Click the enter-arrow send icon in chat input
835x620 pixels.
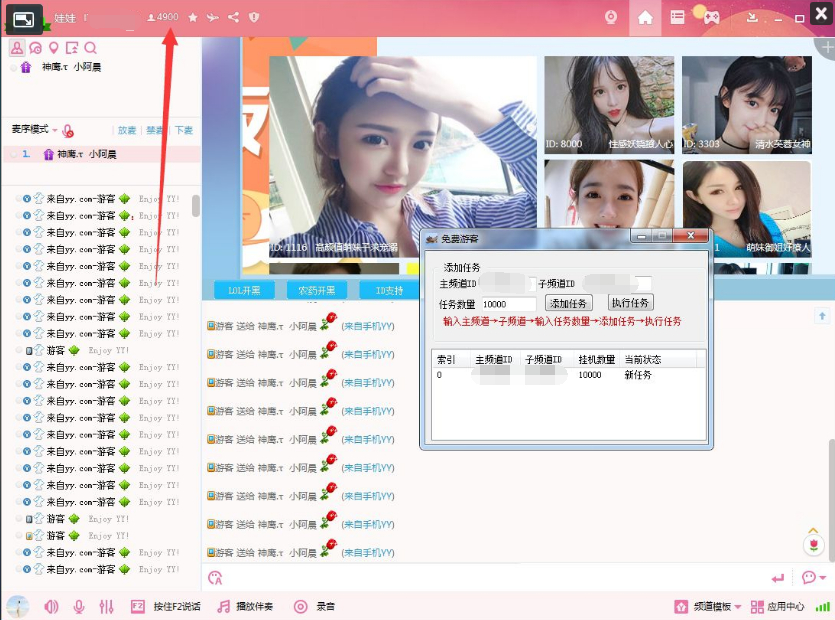777,578
